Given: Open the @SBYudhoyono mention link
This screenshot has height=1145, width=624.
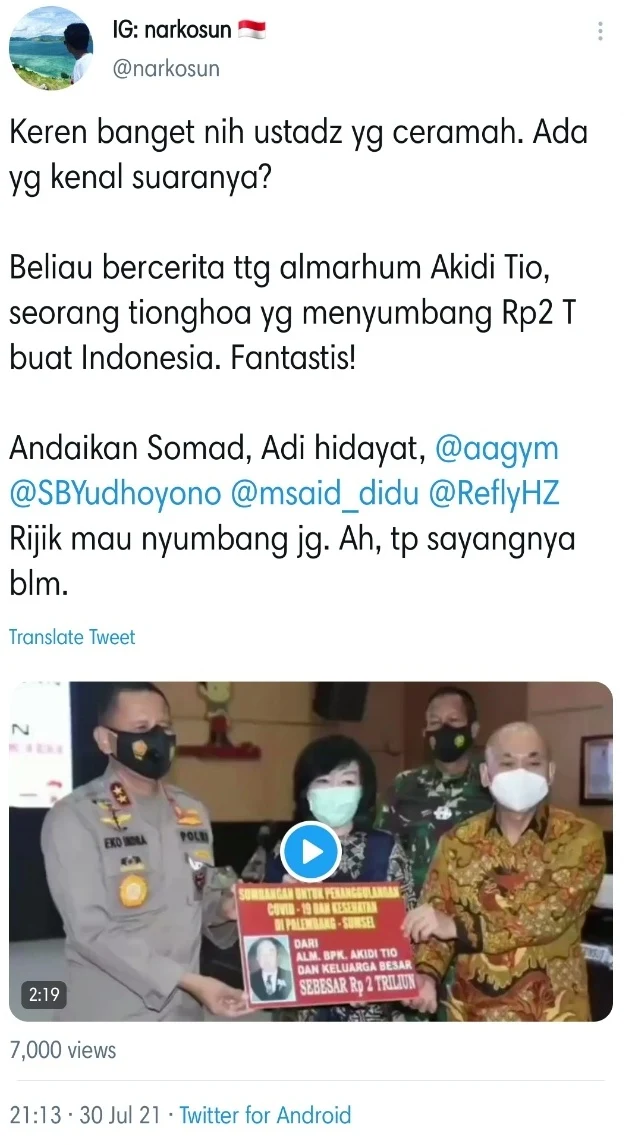Looking at the screenshot, I should pyautogui.click(x=115, y=494).
